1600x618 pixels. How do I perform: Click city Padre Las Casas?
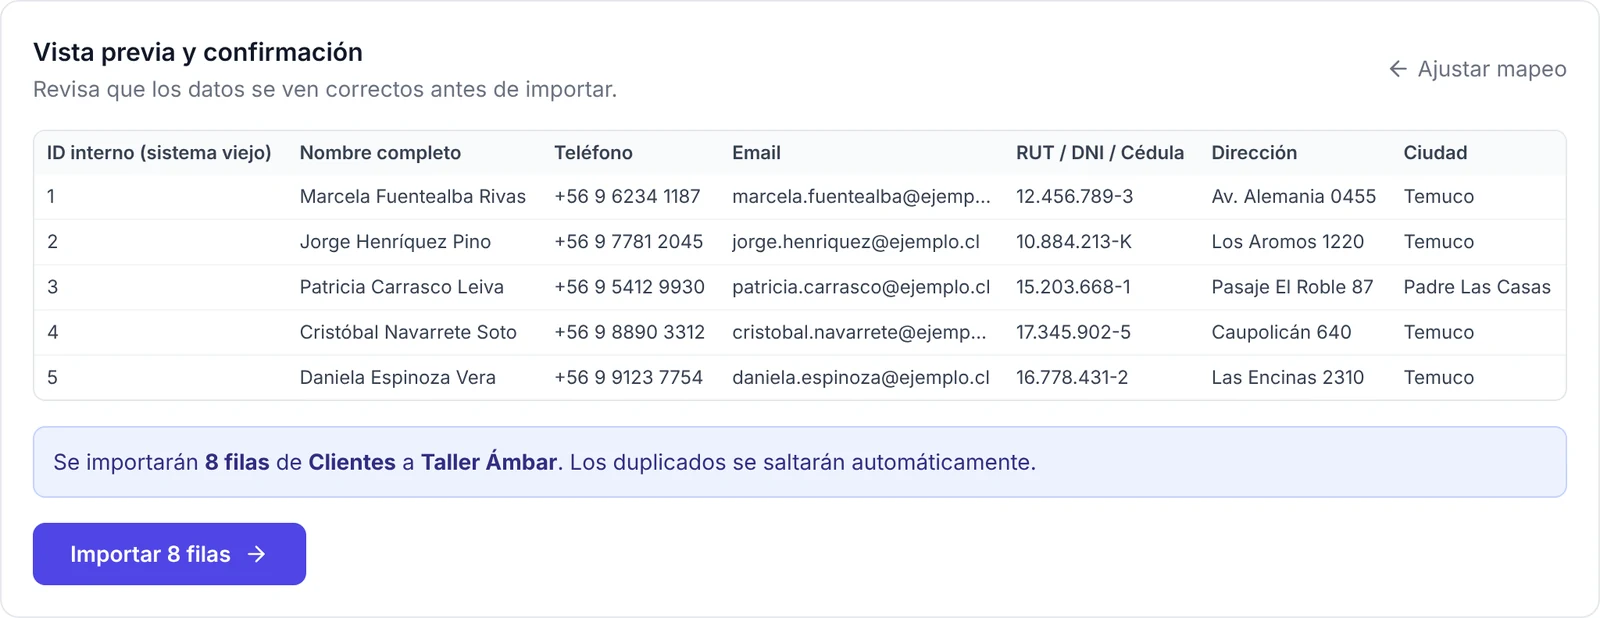click(1477, 287)
